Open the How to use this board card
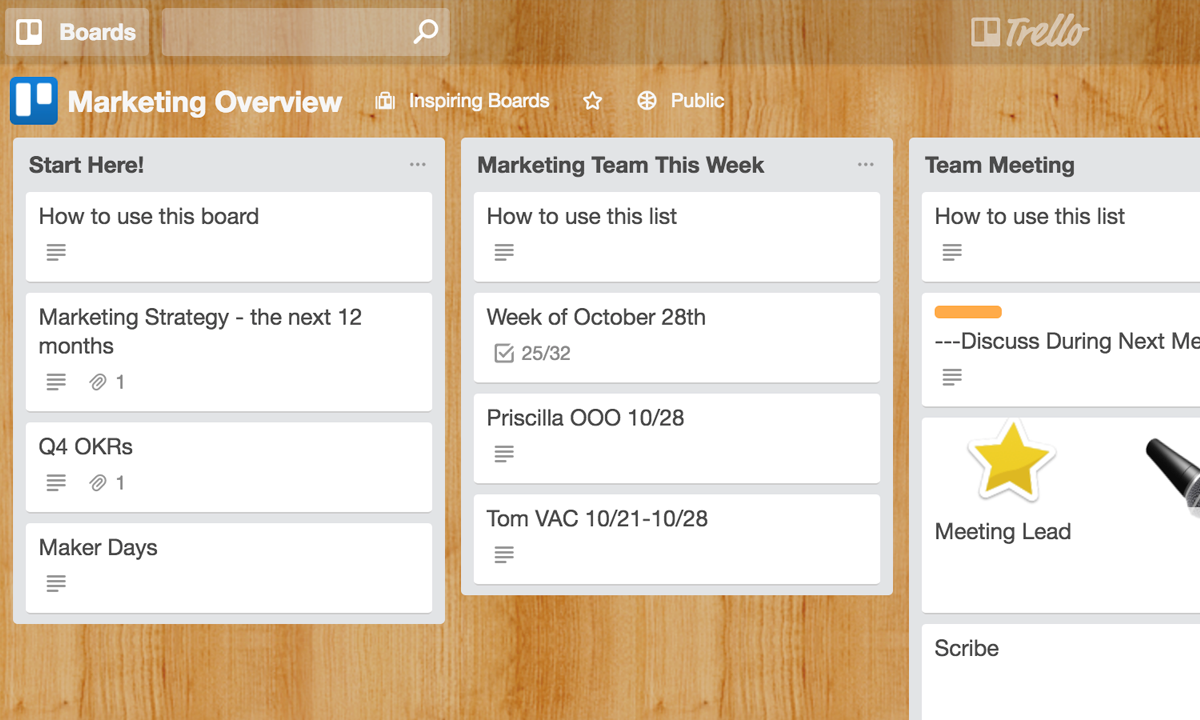 point(148,216)
